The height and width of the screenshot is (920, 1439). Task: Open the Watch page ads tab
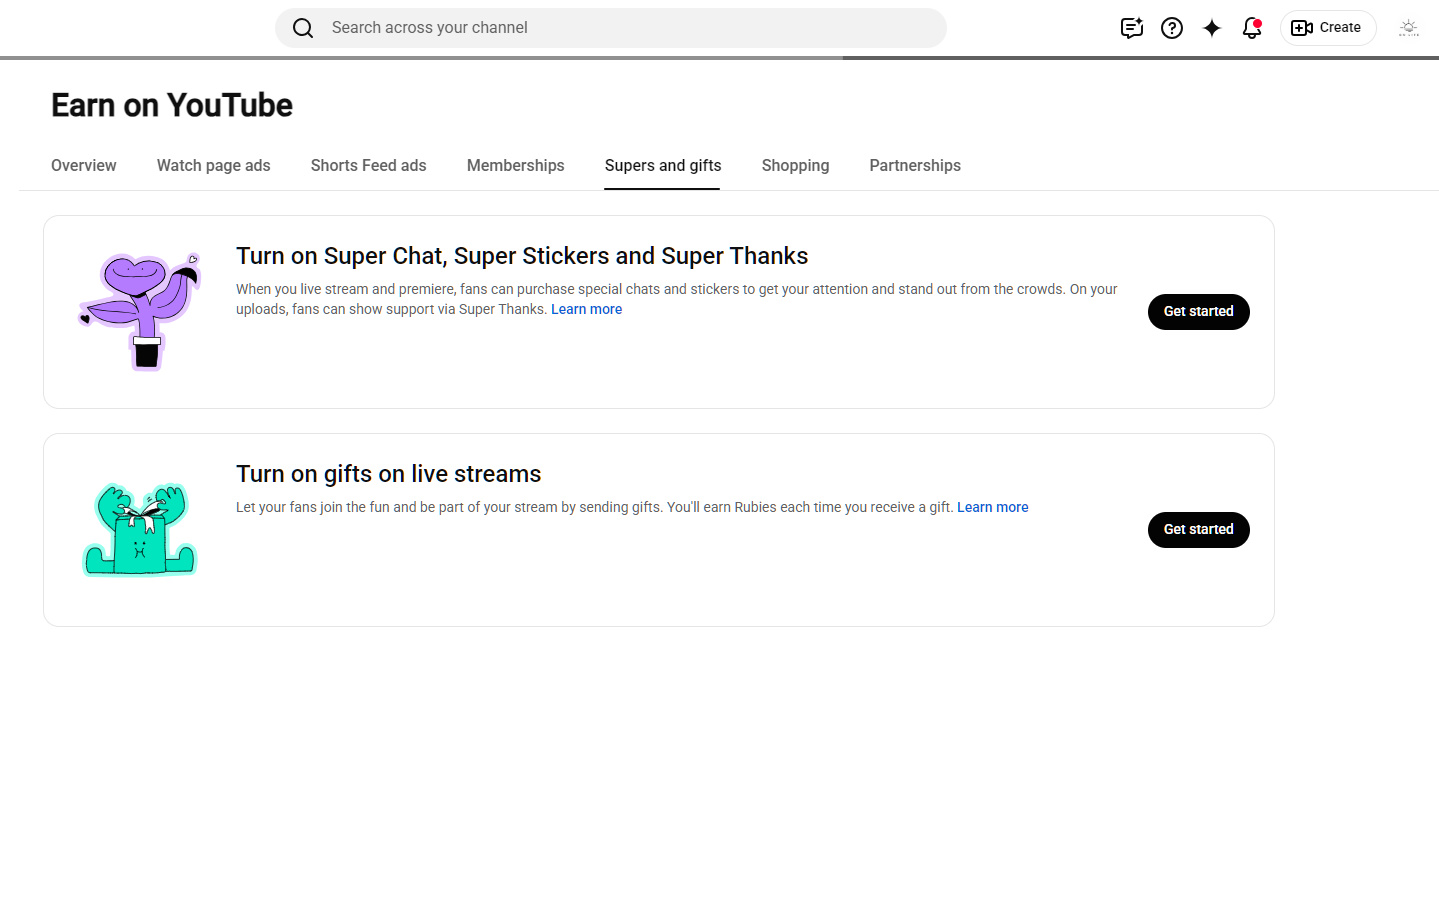214,166
